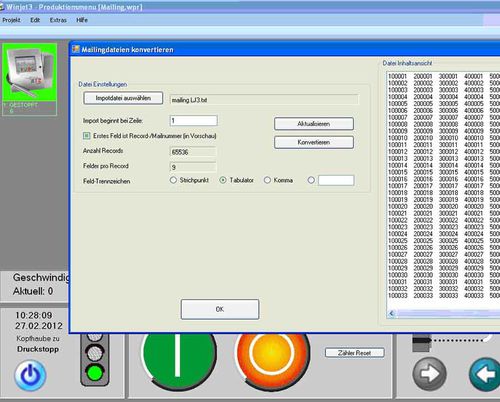Click the date display 27.02.2012
The width and height of the screenshot is (500, 402).
[x=39, y=326]
